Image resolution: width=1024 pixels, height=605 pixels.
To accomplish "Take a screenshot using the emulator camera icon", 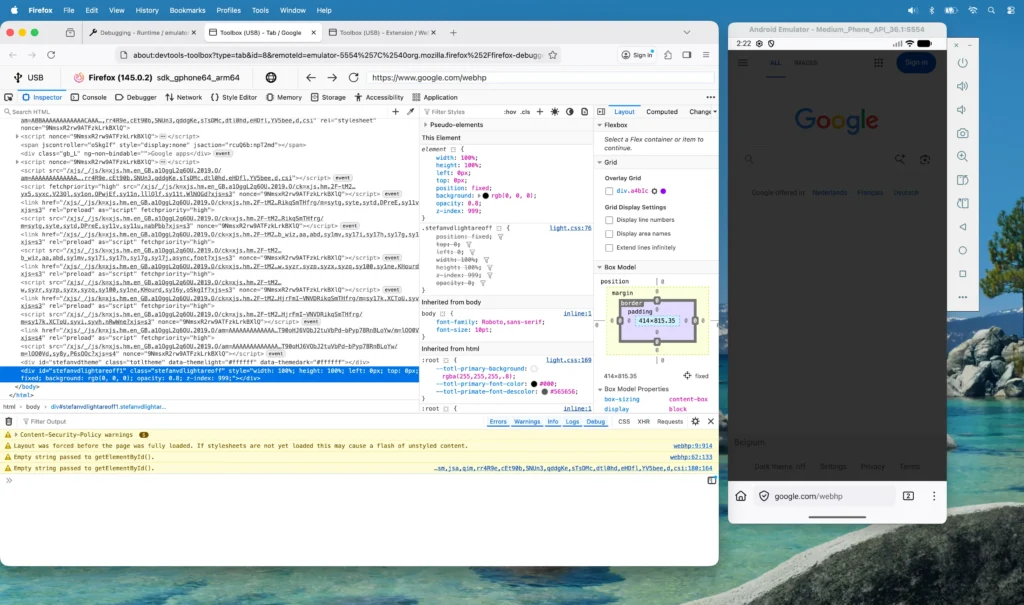I will 961,132.
